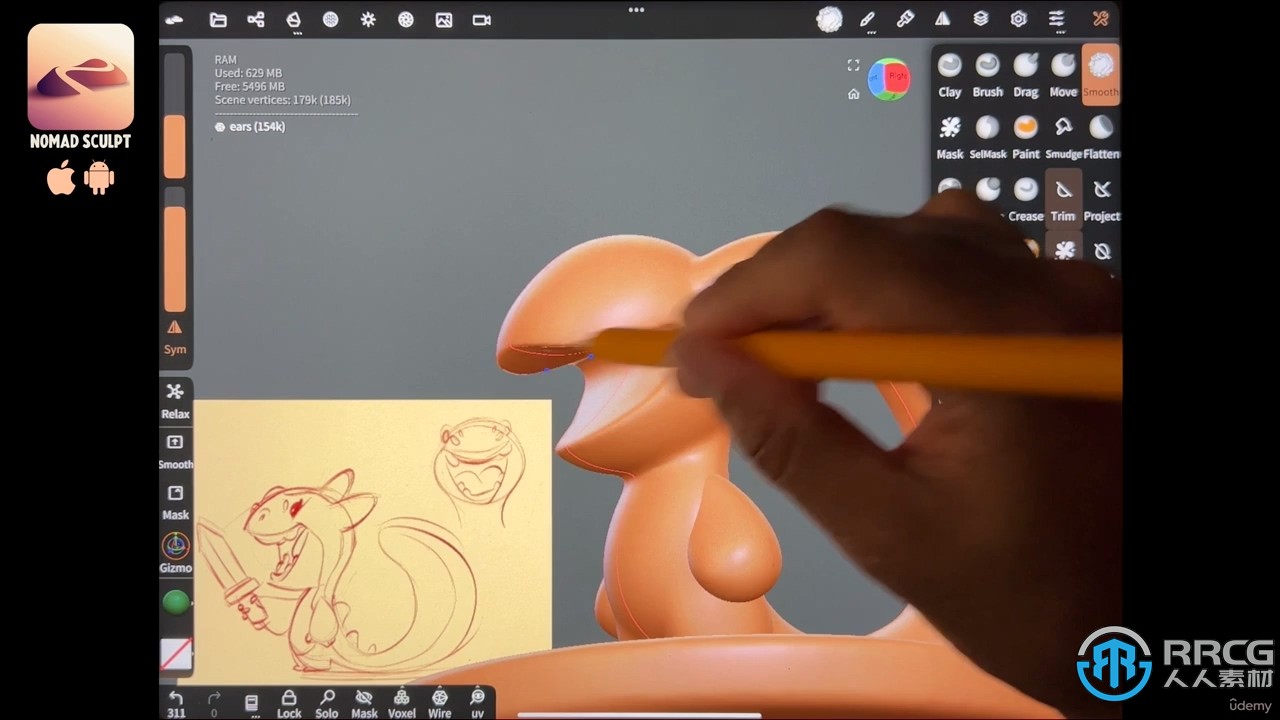Select the Smooth tool in tools panel
This screenshot has width=1280, height=720.
(x=1100, y=76)
